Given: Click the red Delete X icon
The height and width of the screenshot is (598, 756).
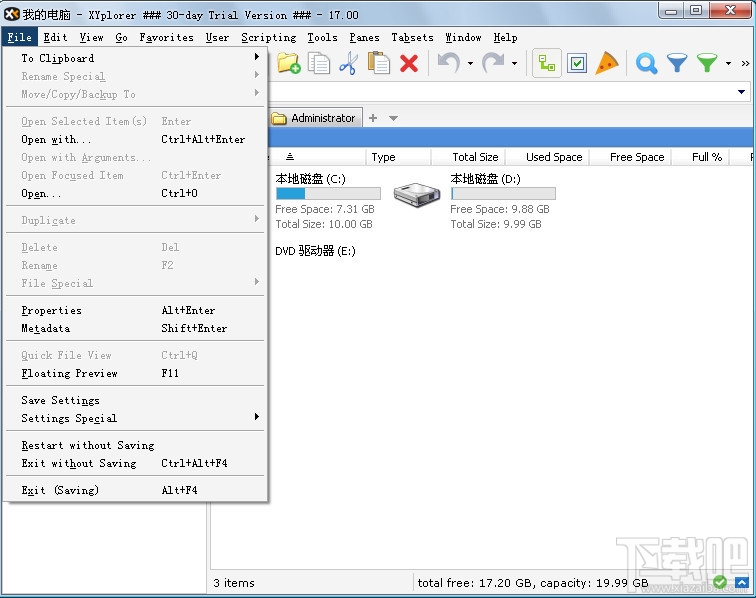Looking at the screenshot, I should (409, 63).
